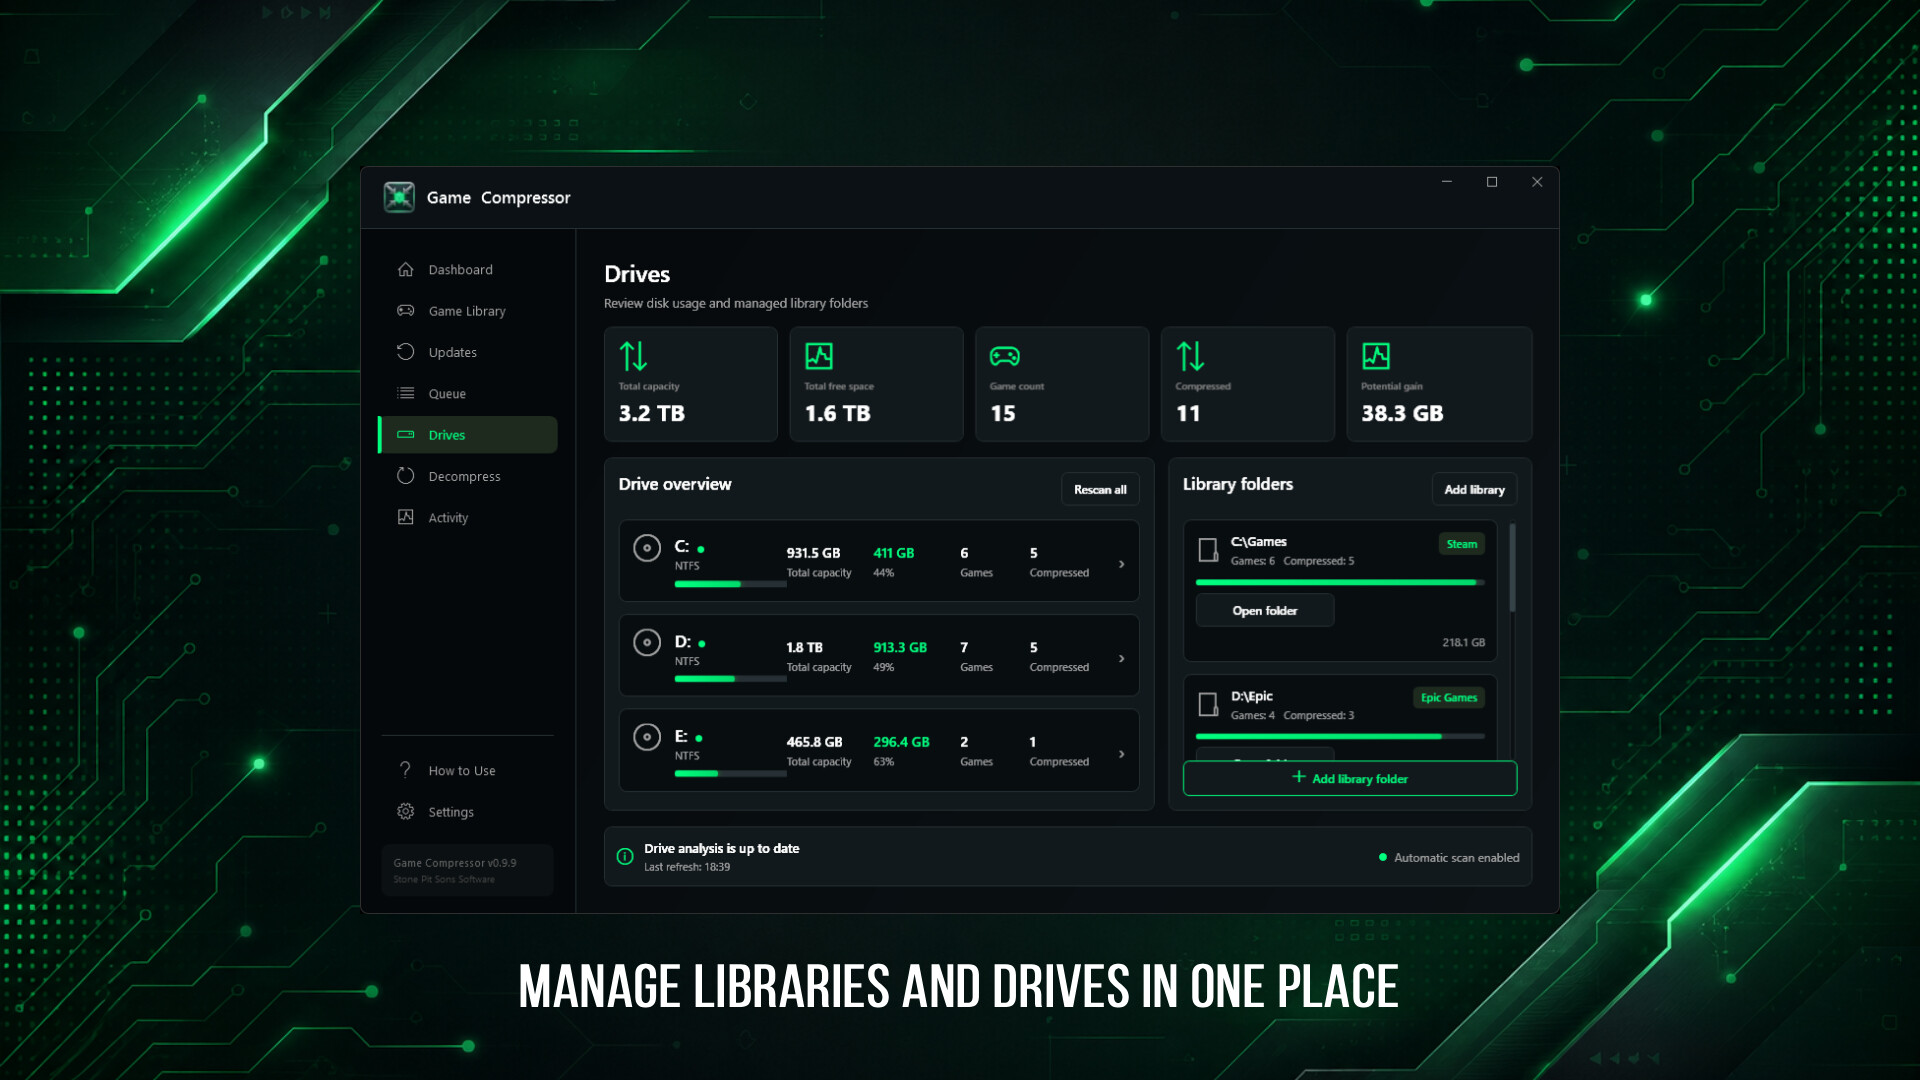
Task: Click the Rescan all button
Action: [x=1100, y=489]
